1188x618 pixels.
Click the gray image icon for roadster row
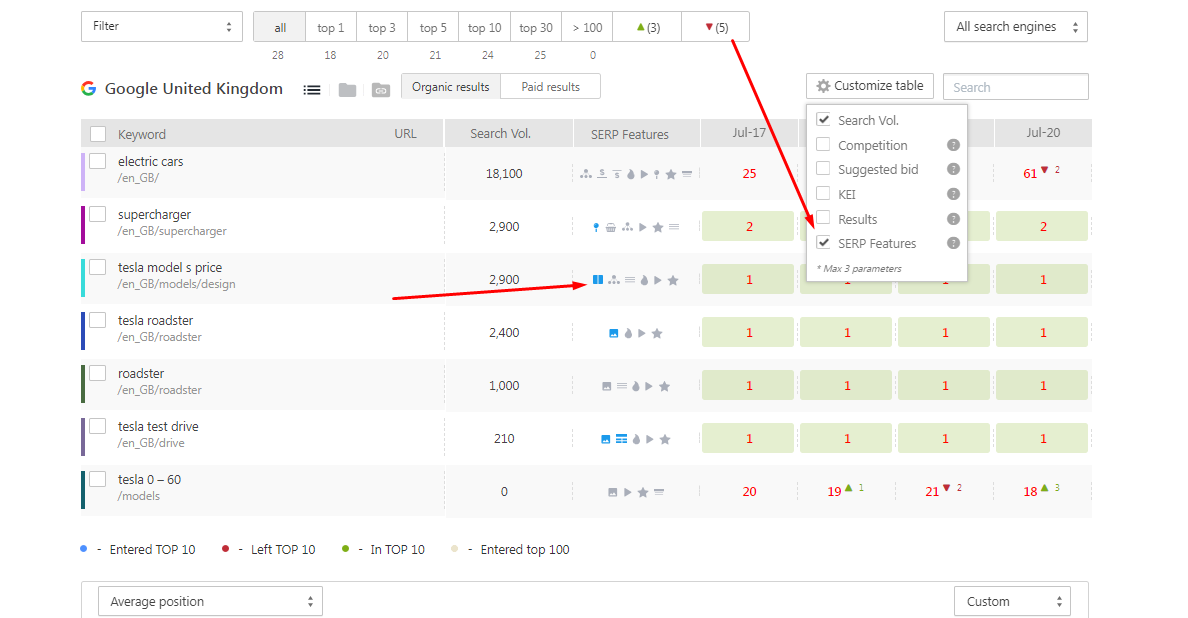point(606,386)
